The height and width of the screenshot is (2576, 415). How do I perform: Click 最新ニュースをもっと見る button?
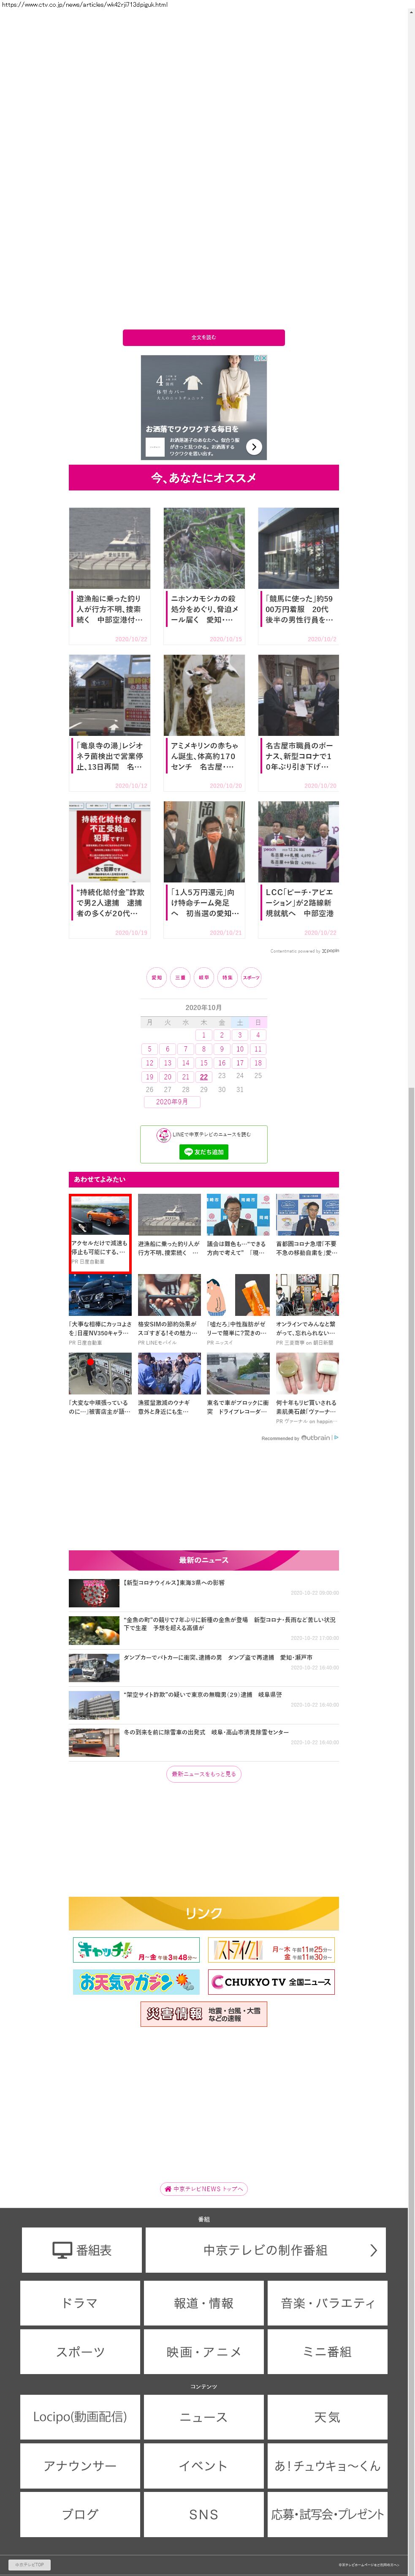tap(204, 1774)
